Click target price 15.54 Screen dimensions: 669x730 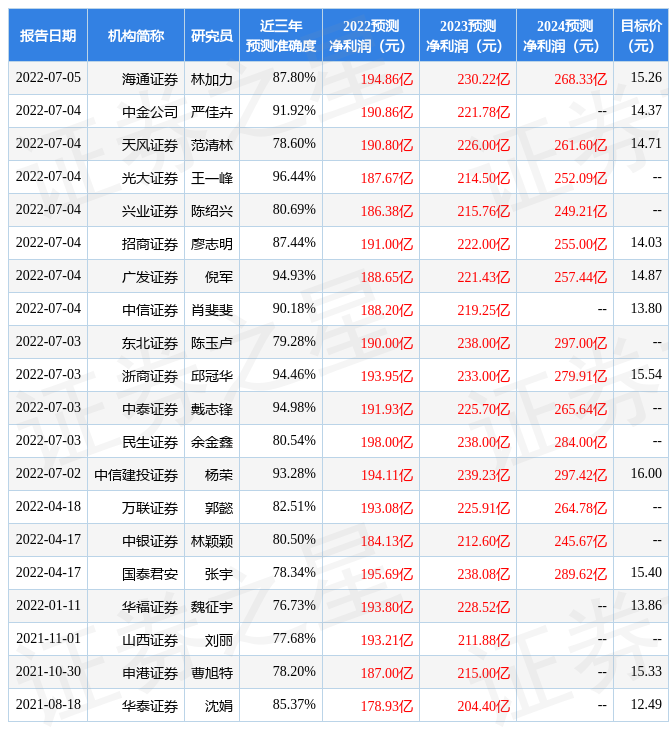(646, 374)
